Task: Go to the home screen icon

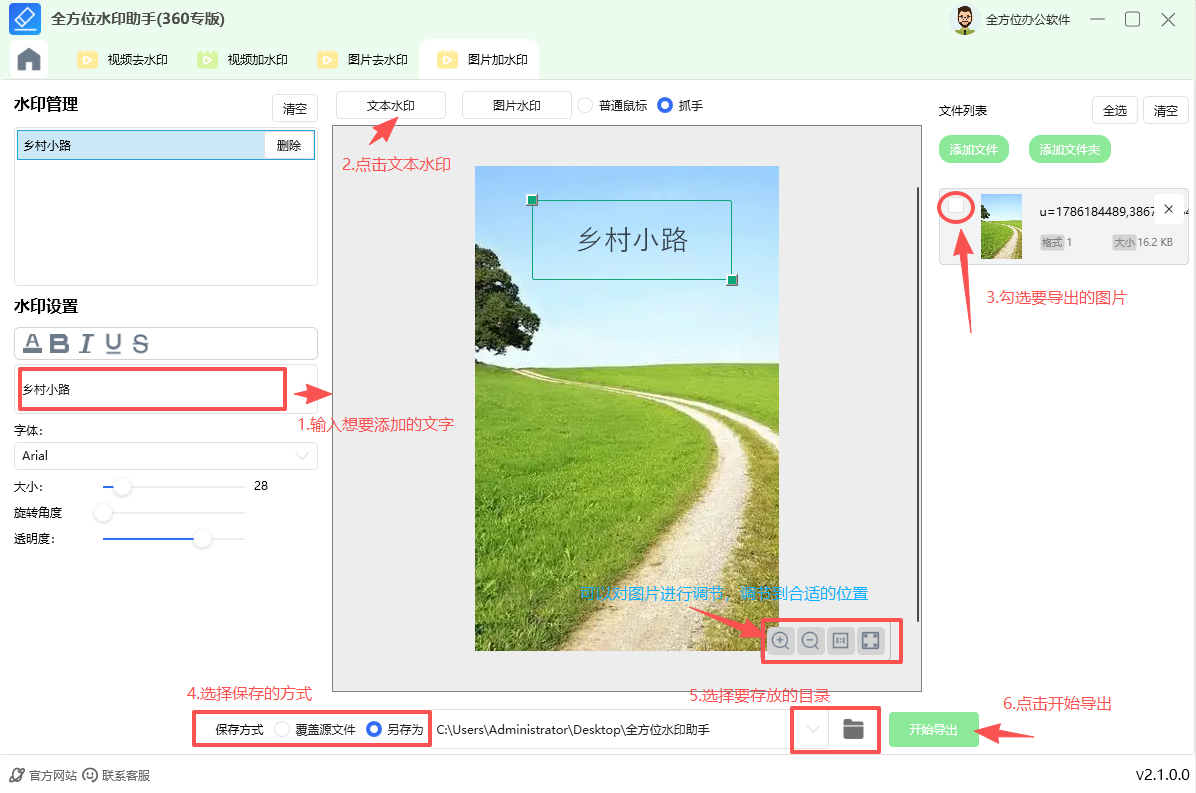Action: (29, 59)
